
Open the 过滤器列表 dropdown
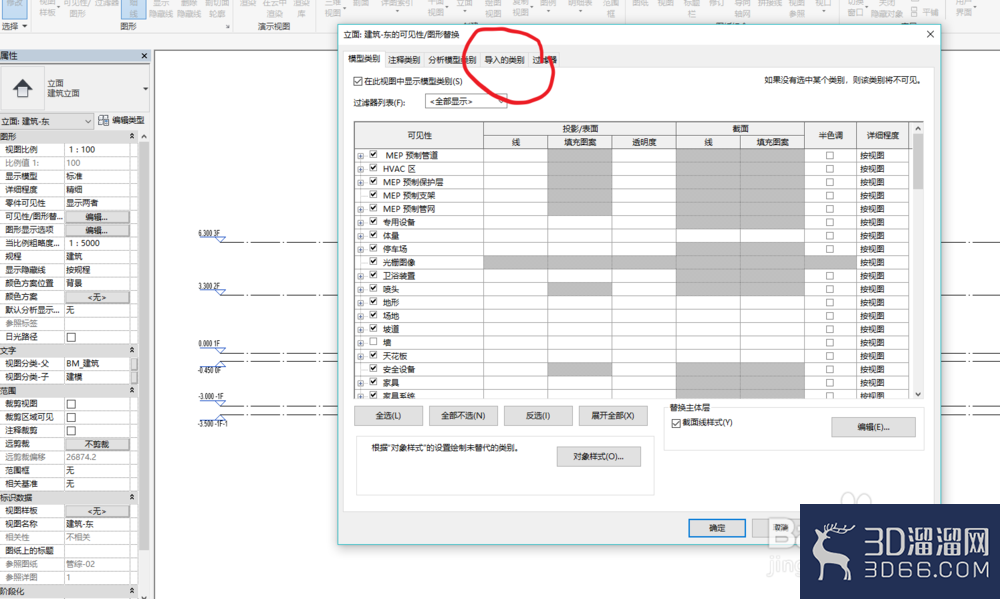(466, 101)
